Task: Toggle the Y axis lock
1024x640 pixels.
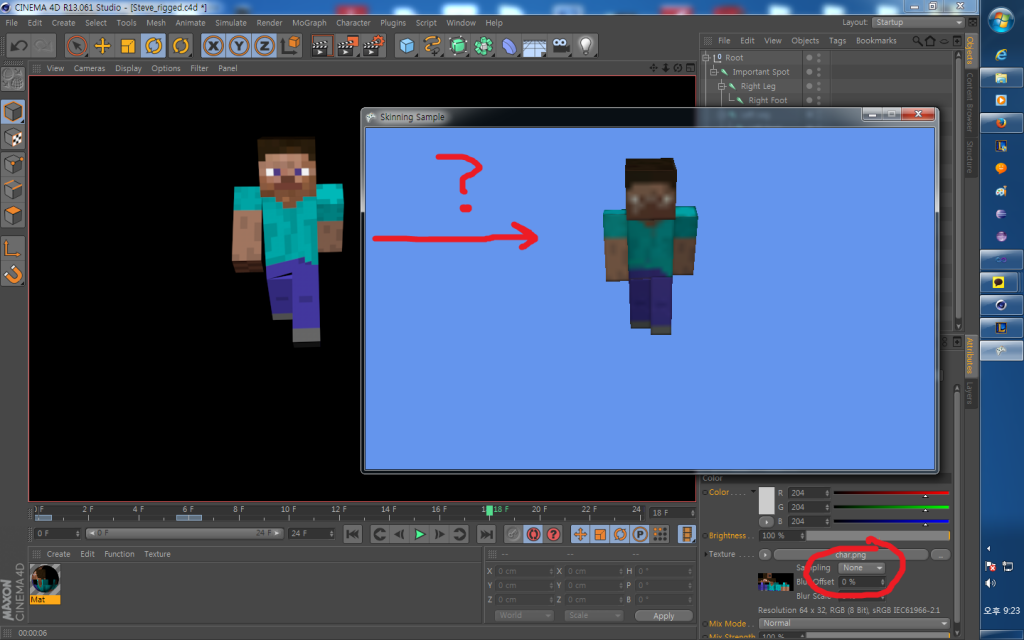Action: [x=239, y=46]
